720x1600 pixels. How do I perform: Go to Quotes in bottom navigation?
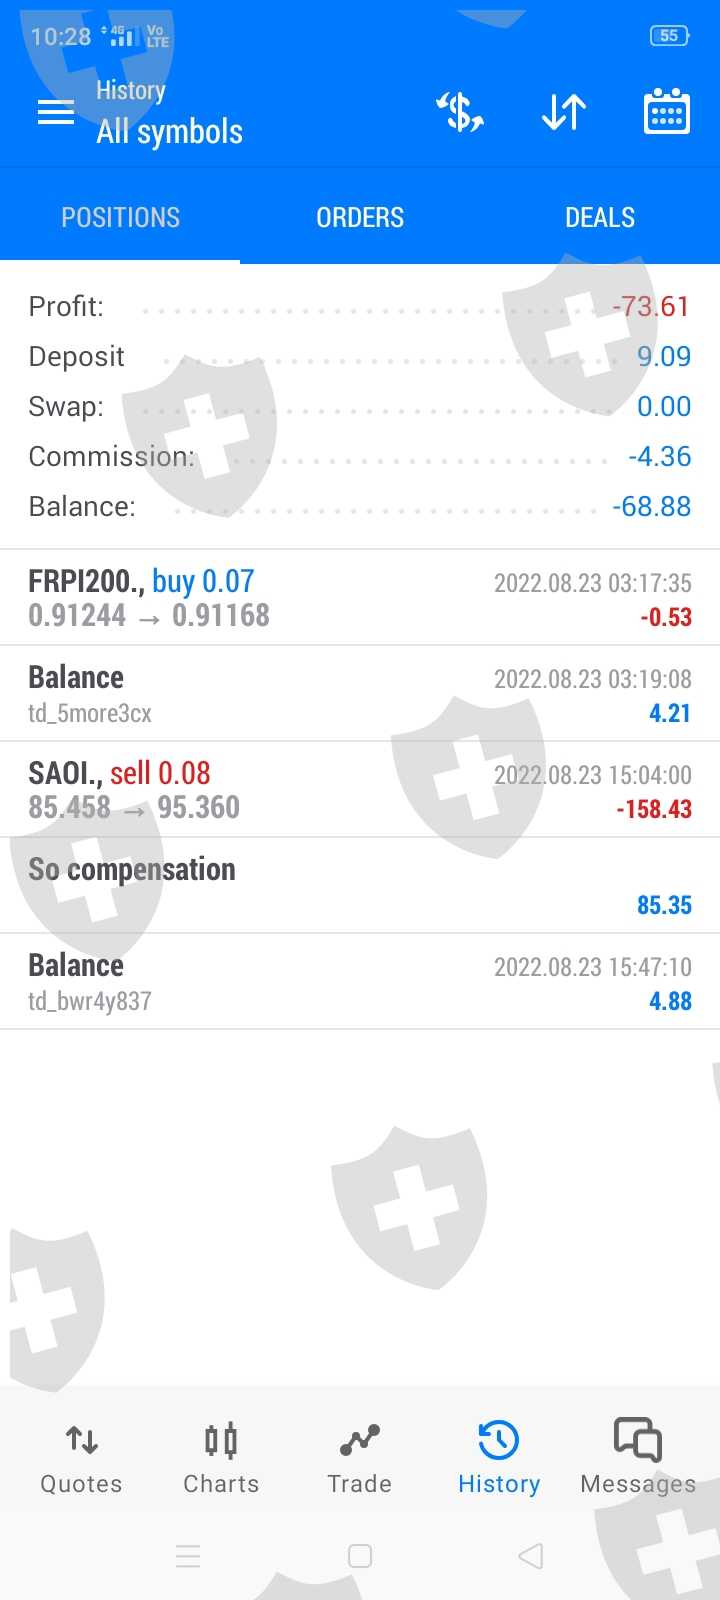point(81,1458)
